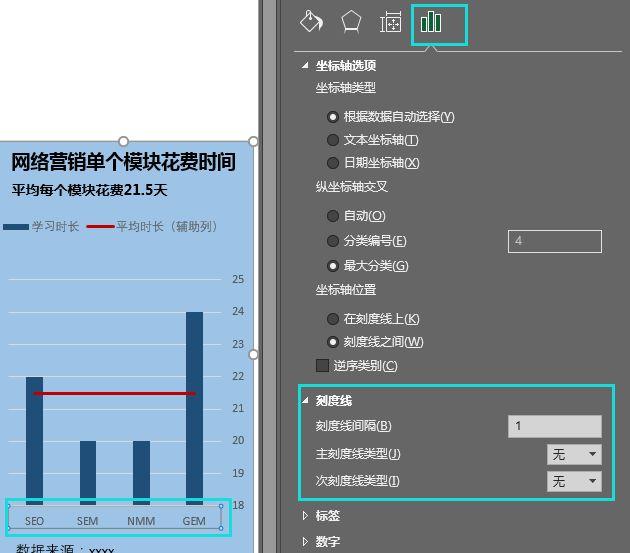Click value axis label 22
Screen dimensions: 630x553
tap(238, 376)
